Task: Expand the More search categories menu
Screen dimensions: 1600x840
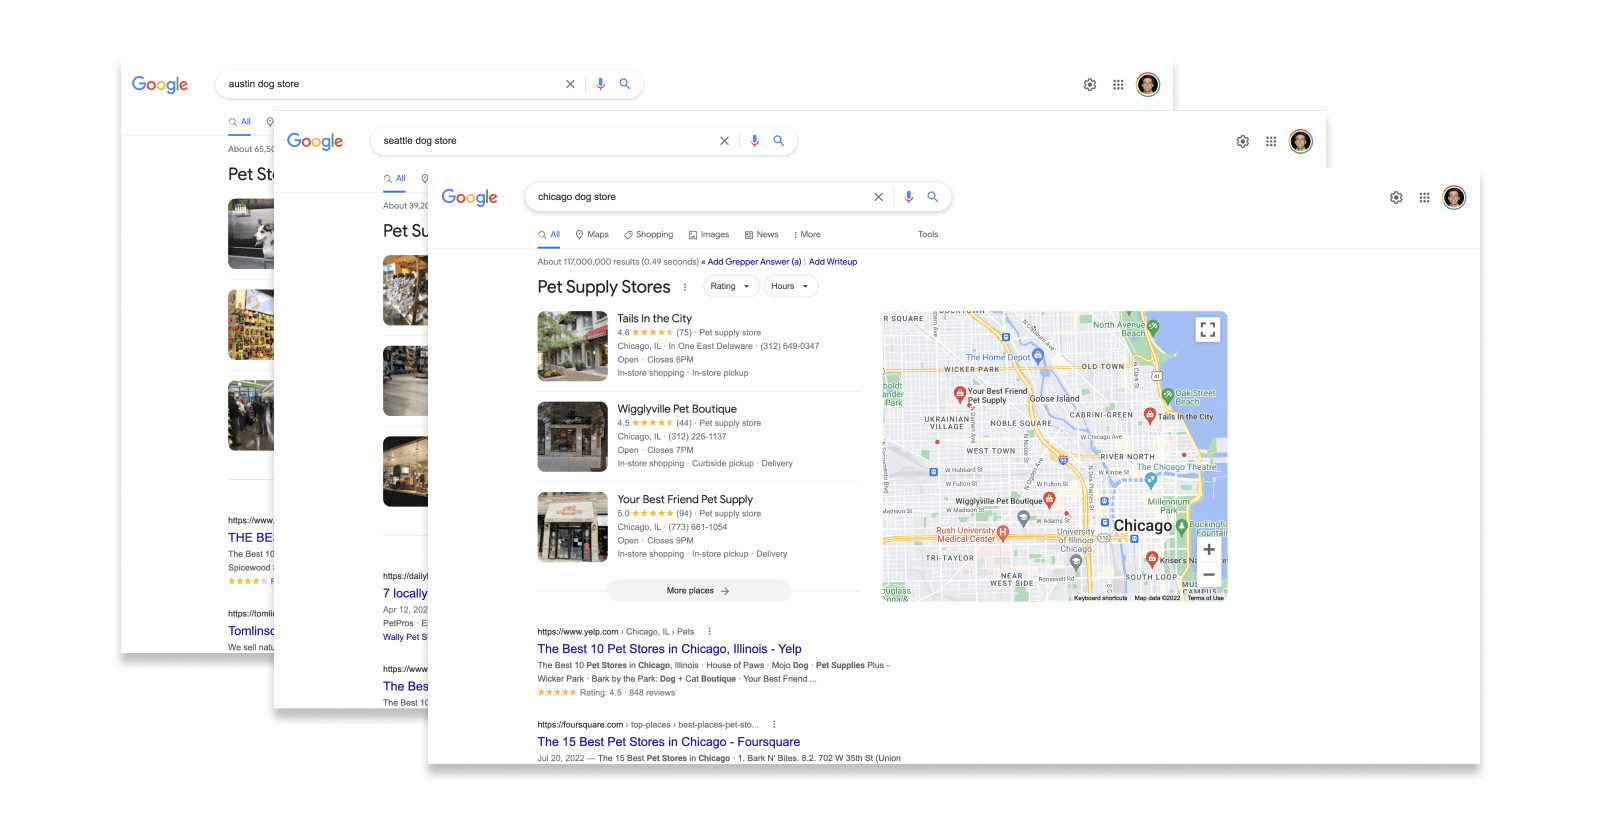Action: coord(807,235)
